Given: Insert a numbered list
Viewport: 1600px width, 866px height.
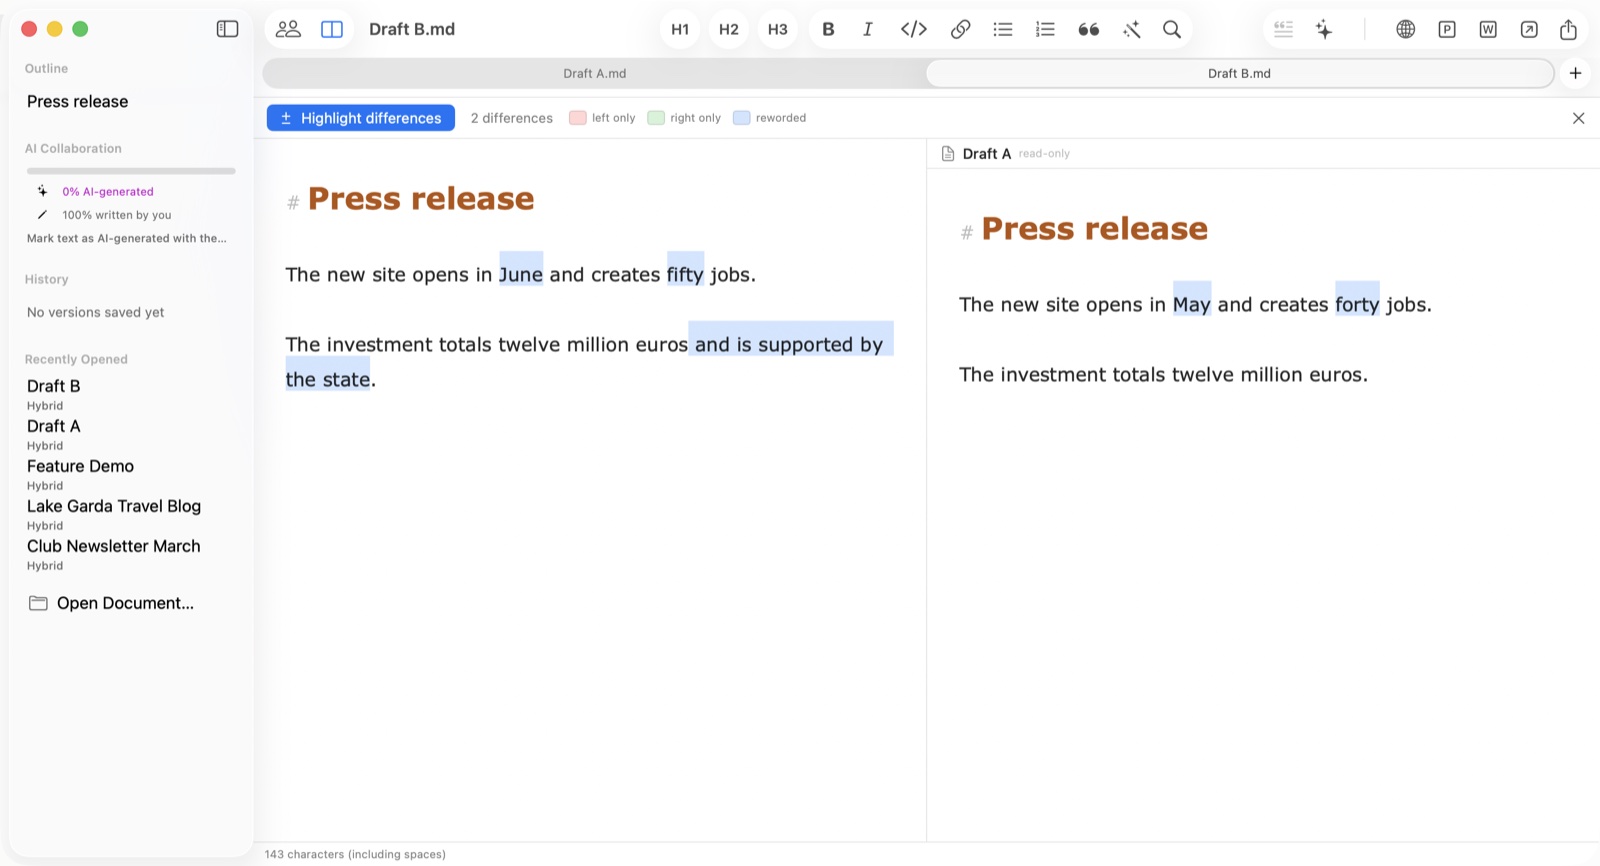Looking at the screenshot, I should (x=1045, y=29).
